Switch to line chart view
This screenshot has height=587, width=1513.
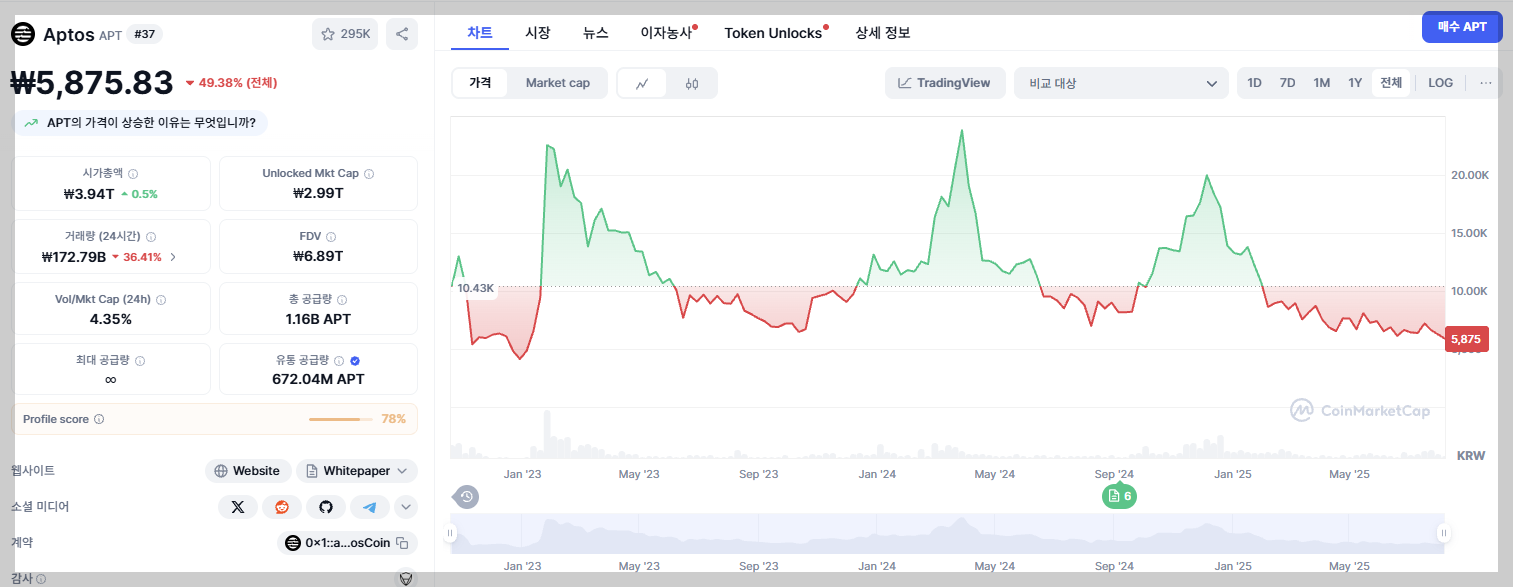click(643, 83)
